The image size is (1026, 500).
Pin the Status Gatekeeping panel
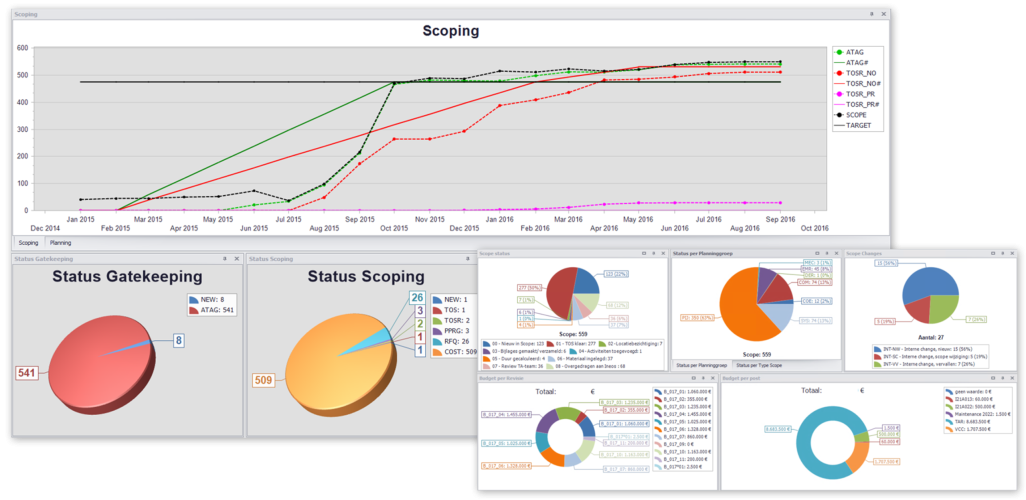224,259
